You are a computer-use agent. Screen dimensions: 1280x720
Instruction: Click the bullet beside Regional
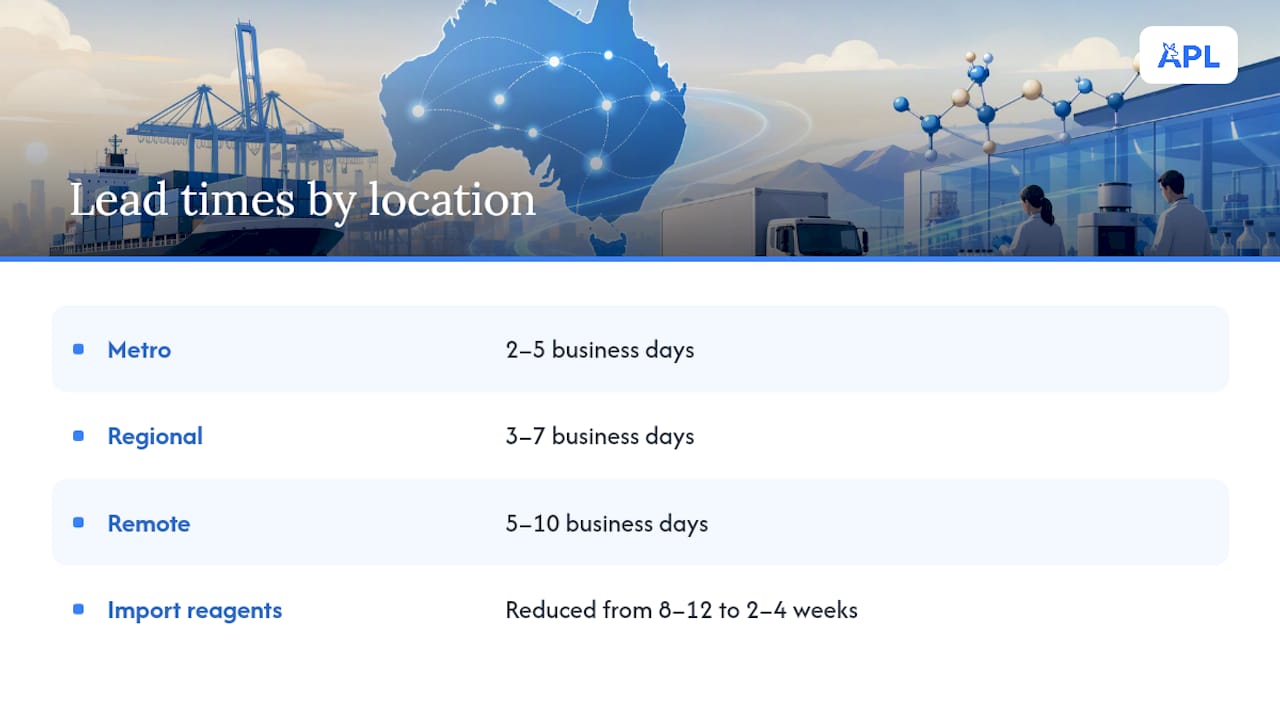[78, 436]
